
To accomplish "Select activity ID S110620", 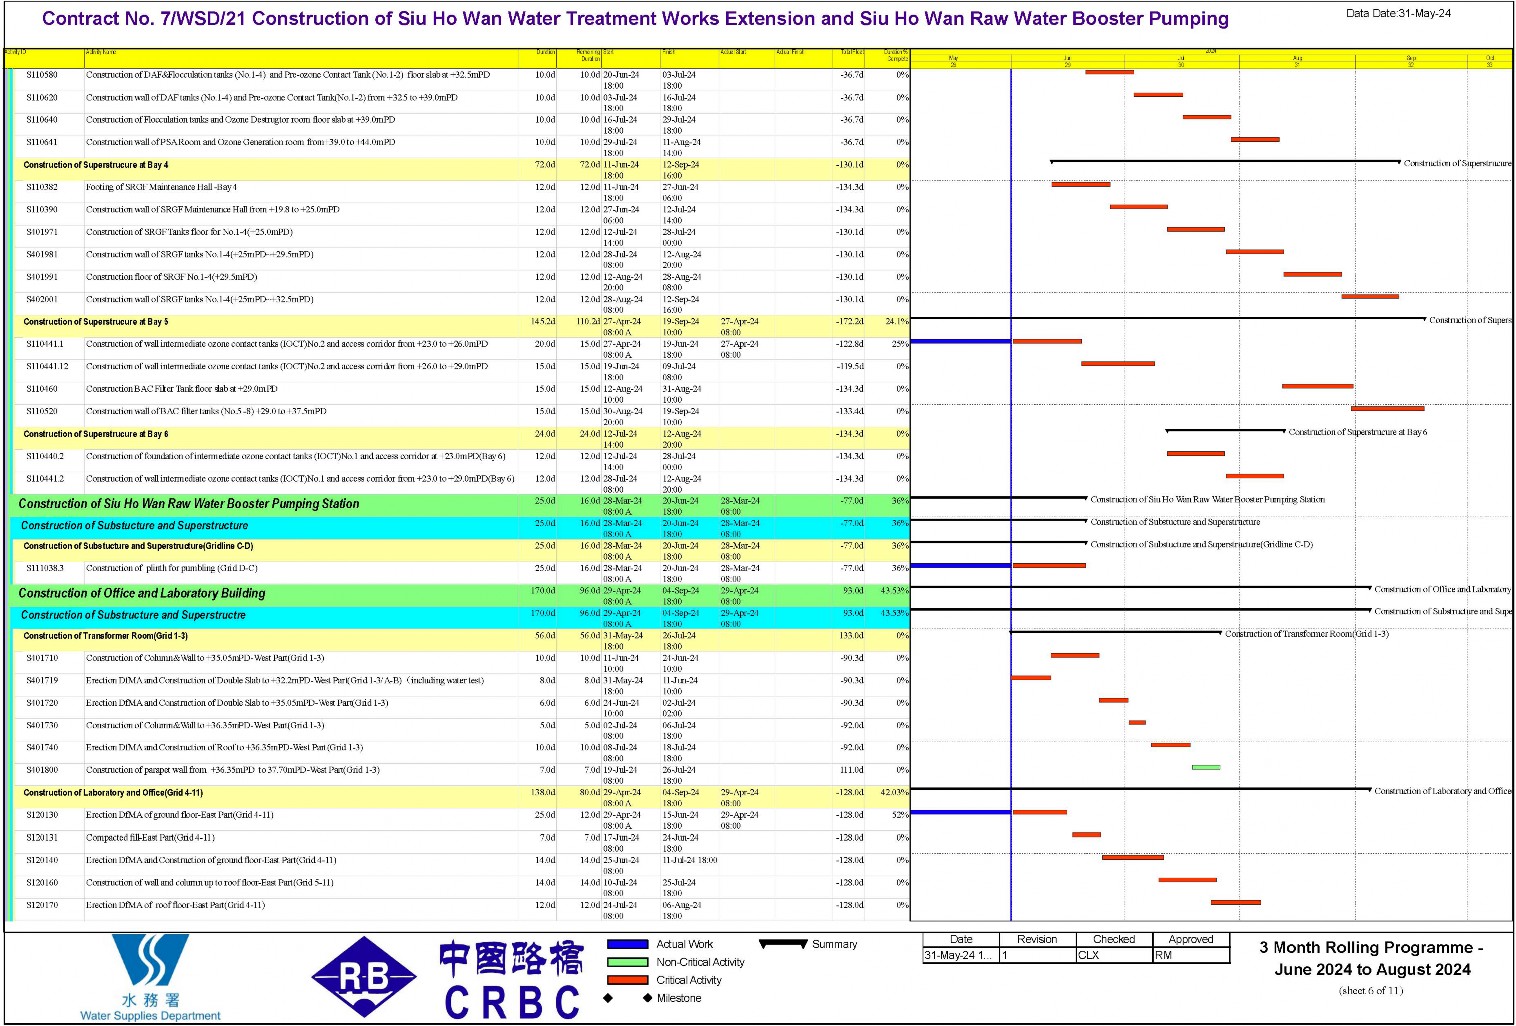I will [42, 98].
